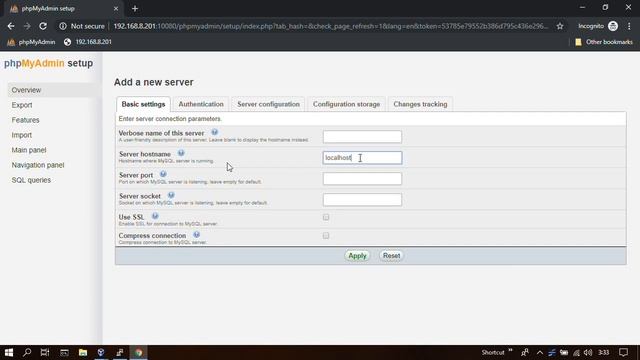Open the Windows Start menu

[9, 353]
